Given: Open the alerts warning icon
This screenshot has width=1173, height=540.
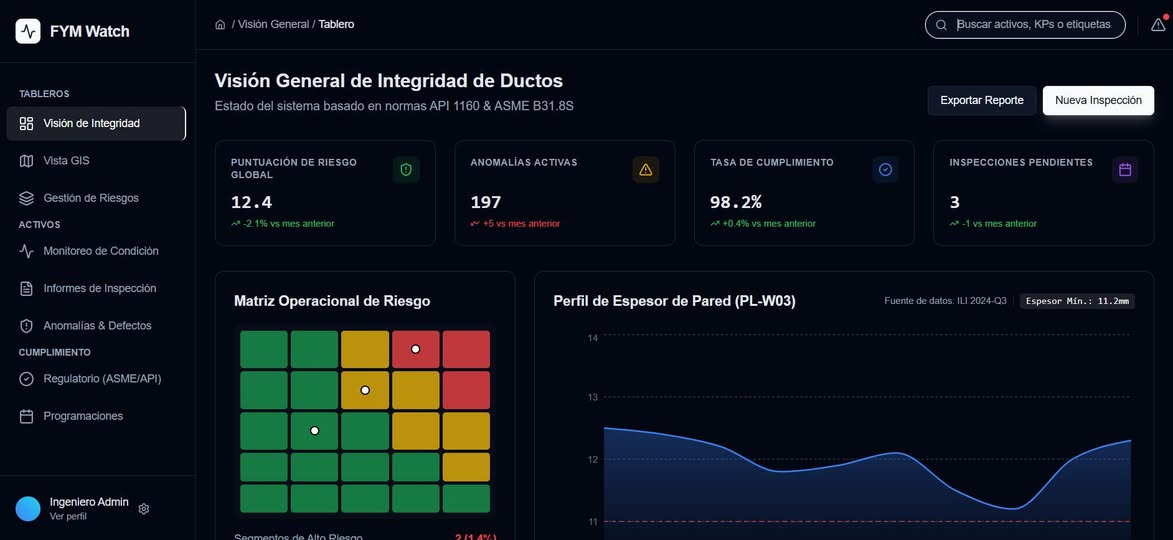Looking at the screenshot, I should tap(1158, 25).
